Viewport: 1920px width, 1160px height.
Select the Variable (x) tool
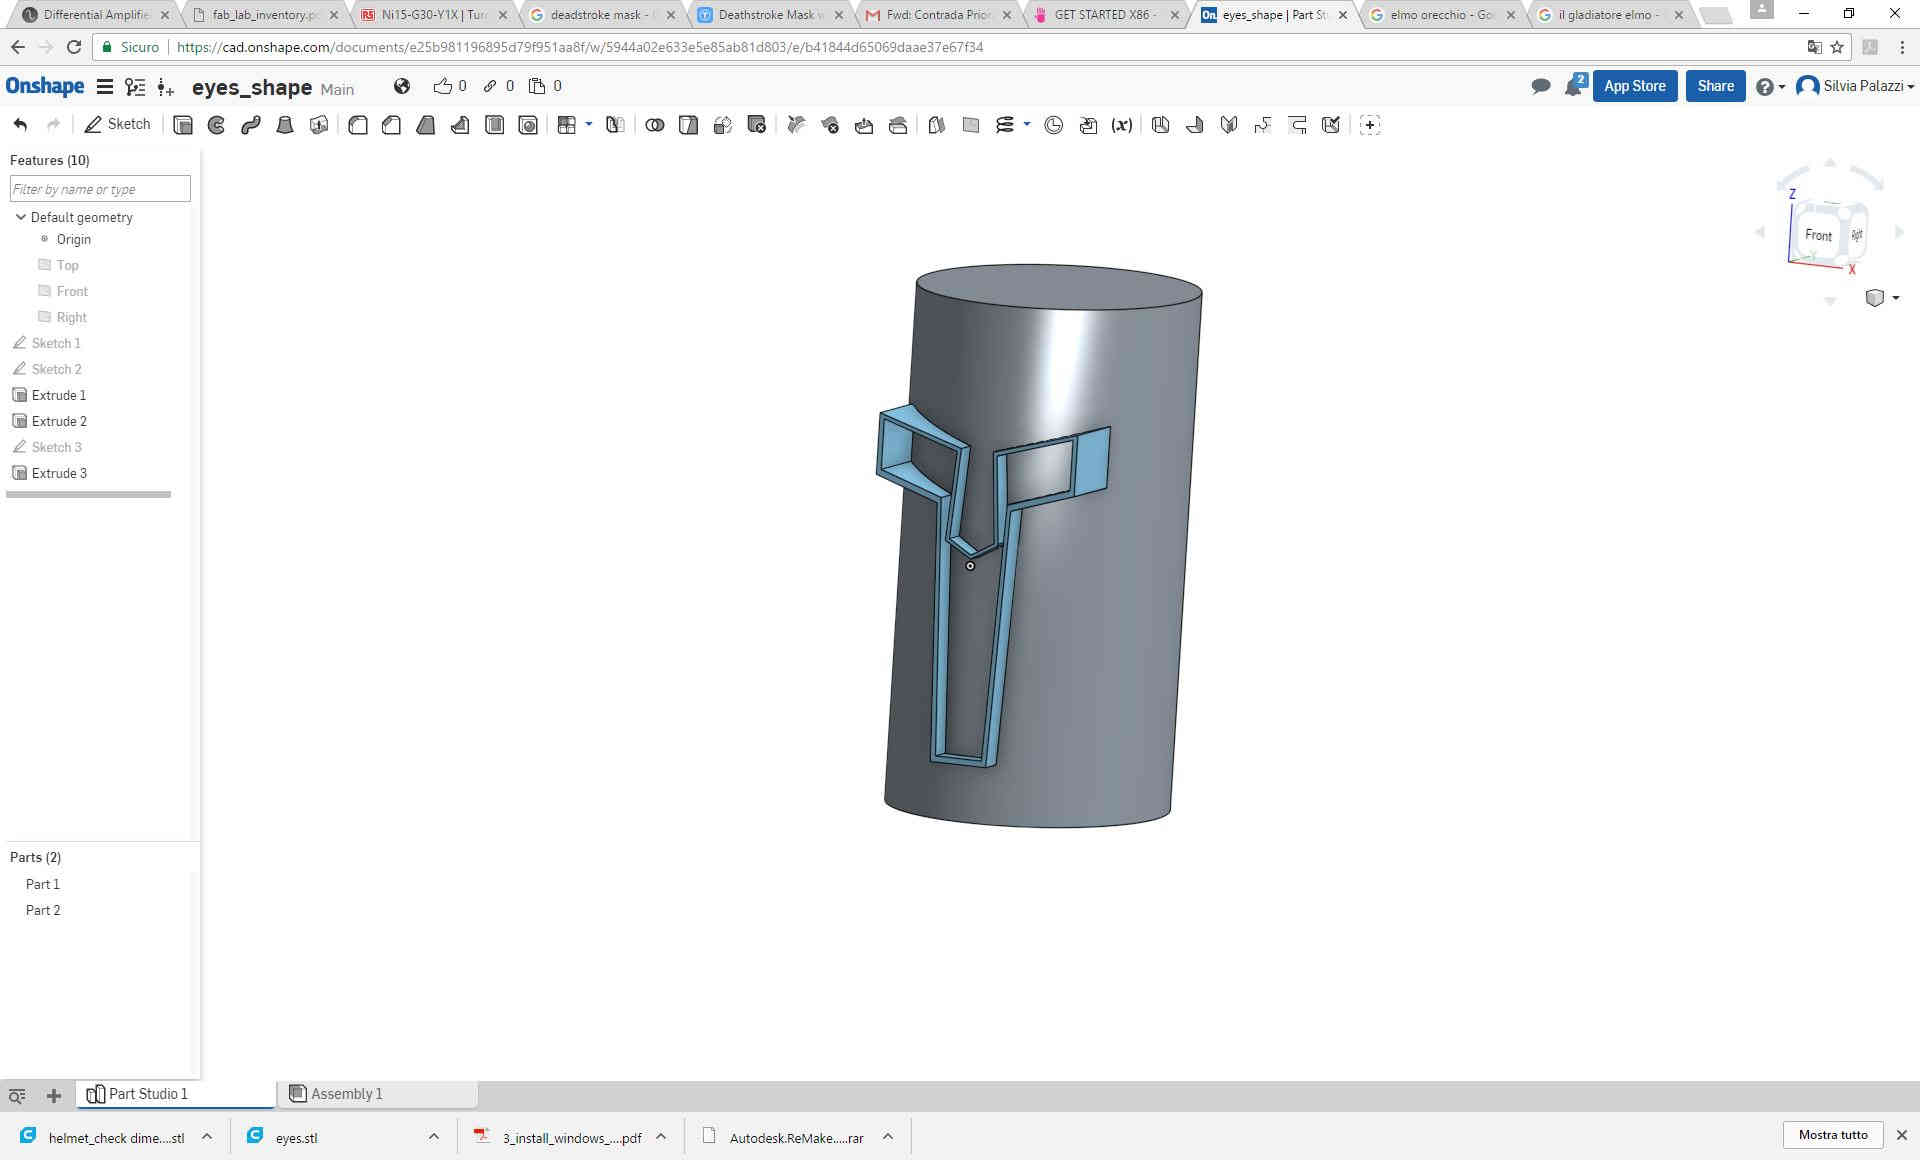coord(1122,125)
